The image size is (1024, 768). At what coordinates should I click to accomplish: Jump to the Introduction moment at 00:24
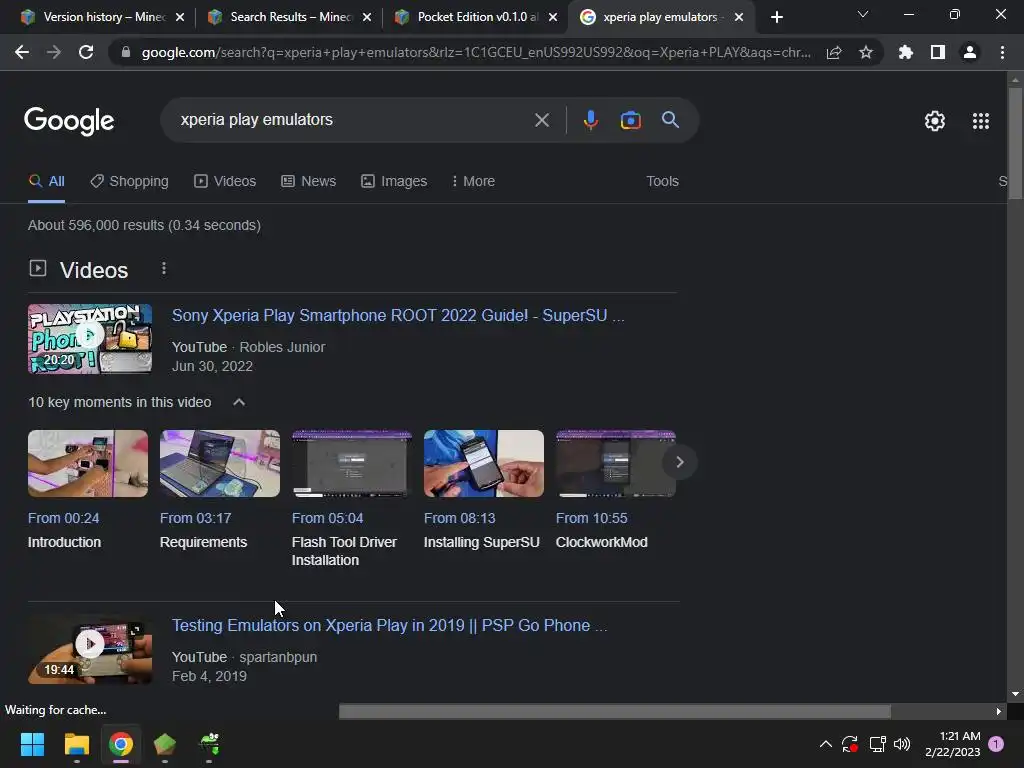pyautogui.click(x=64, y=530)
